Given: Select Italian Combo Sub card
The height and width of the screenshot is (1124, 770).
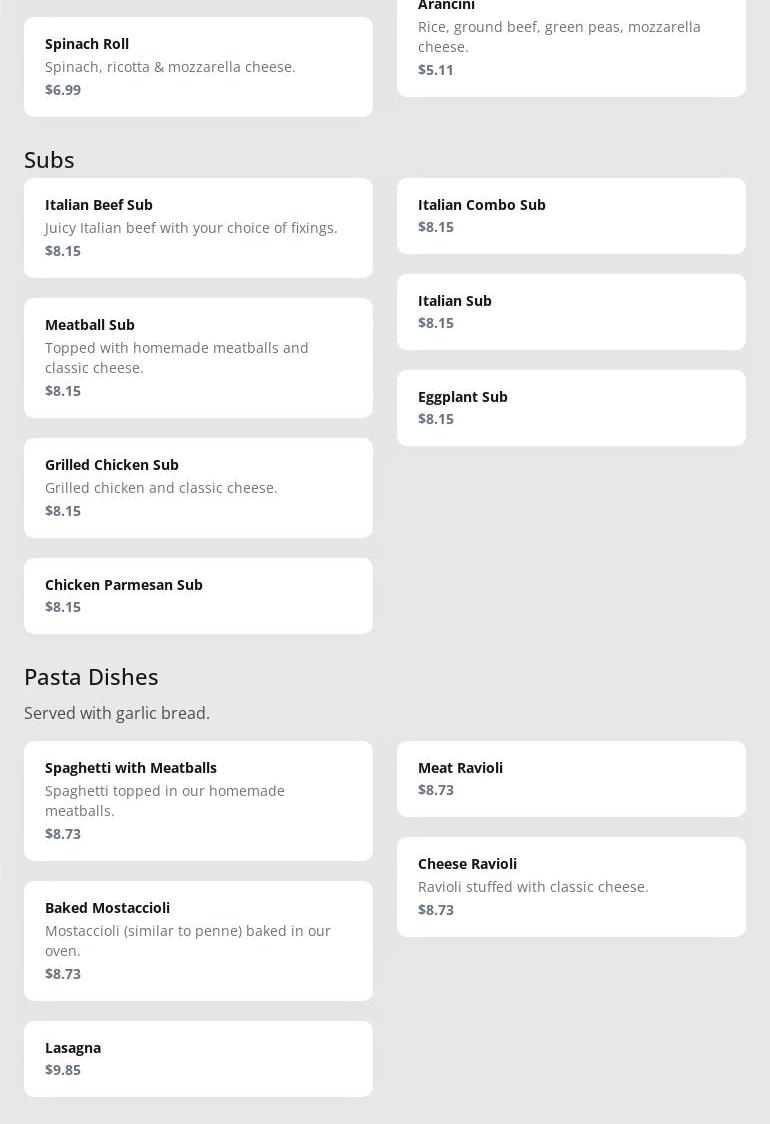Looking at the screenshot, I should (x=570, y=215).
